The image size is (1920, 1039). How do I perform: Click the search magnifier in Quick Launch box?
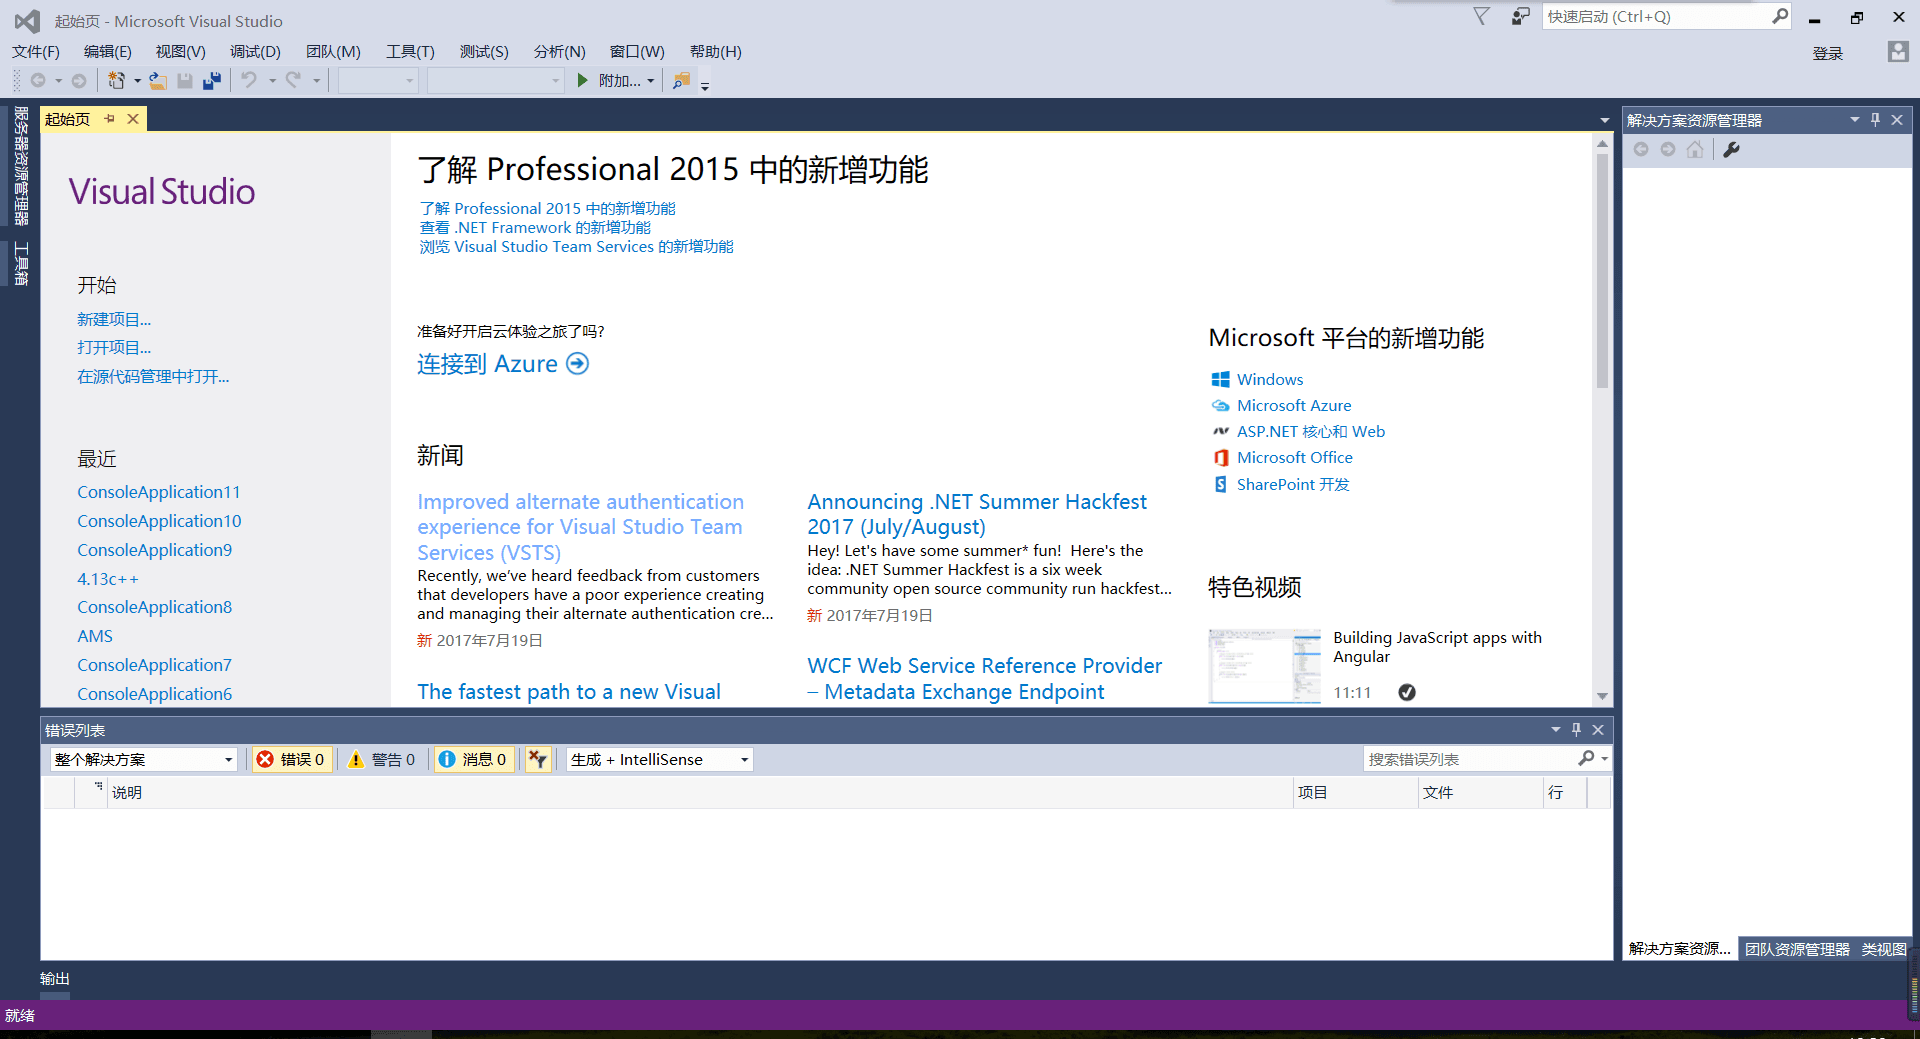tap(1780, 16)
